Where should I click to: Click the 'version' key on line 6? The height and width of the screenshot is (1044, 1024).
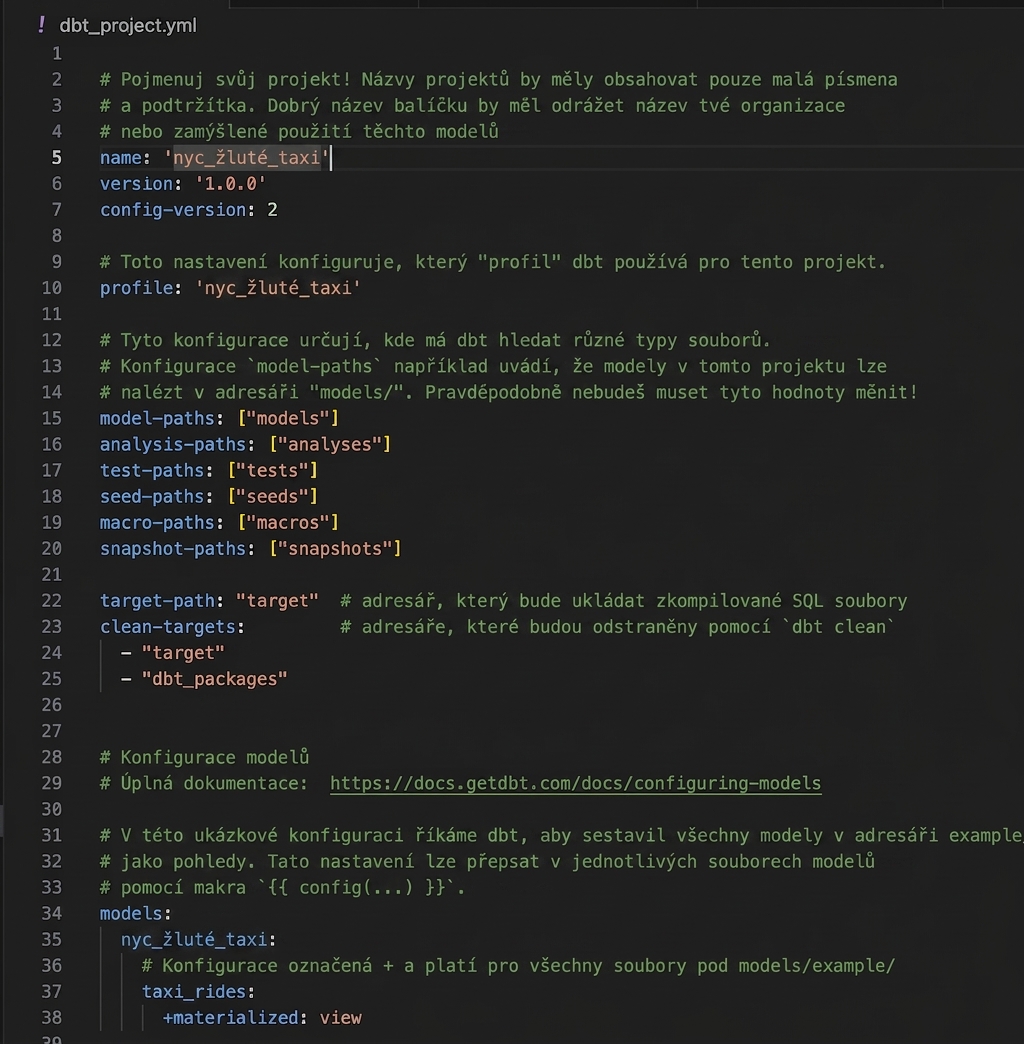(x=136, y=184)
